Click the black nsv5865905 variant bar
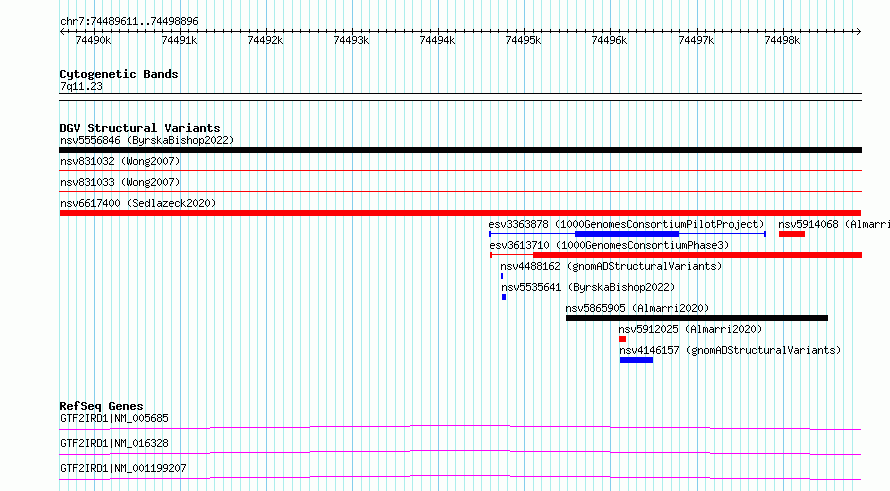The image size is (890, 491). [x=697, y=318]
